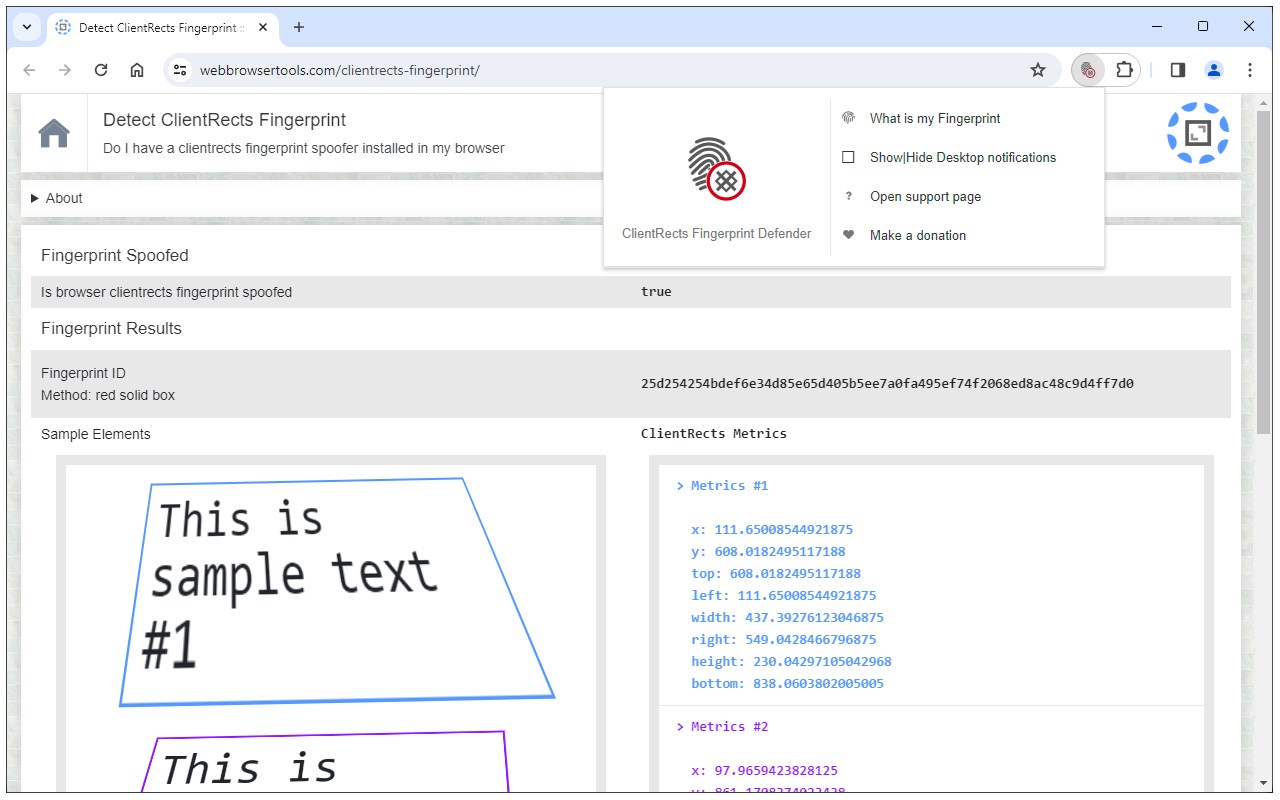
Task: Open the tab search dropdown arrow
Action: click(27, 27)
